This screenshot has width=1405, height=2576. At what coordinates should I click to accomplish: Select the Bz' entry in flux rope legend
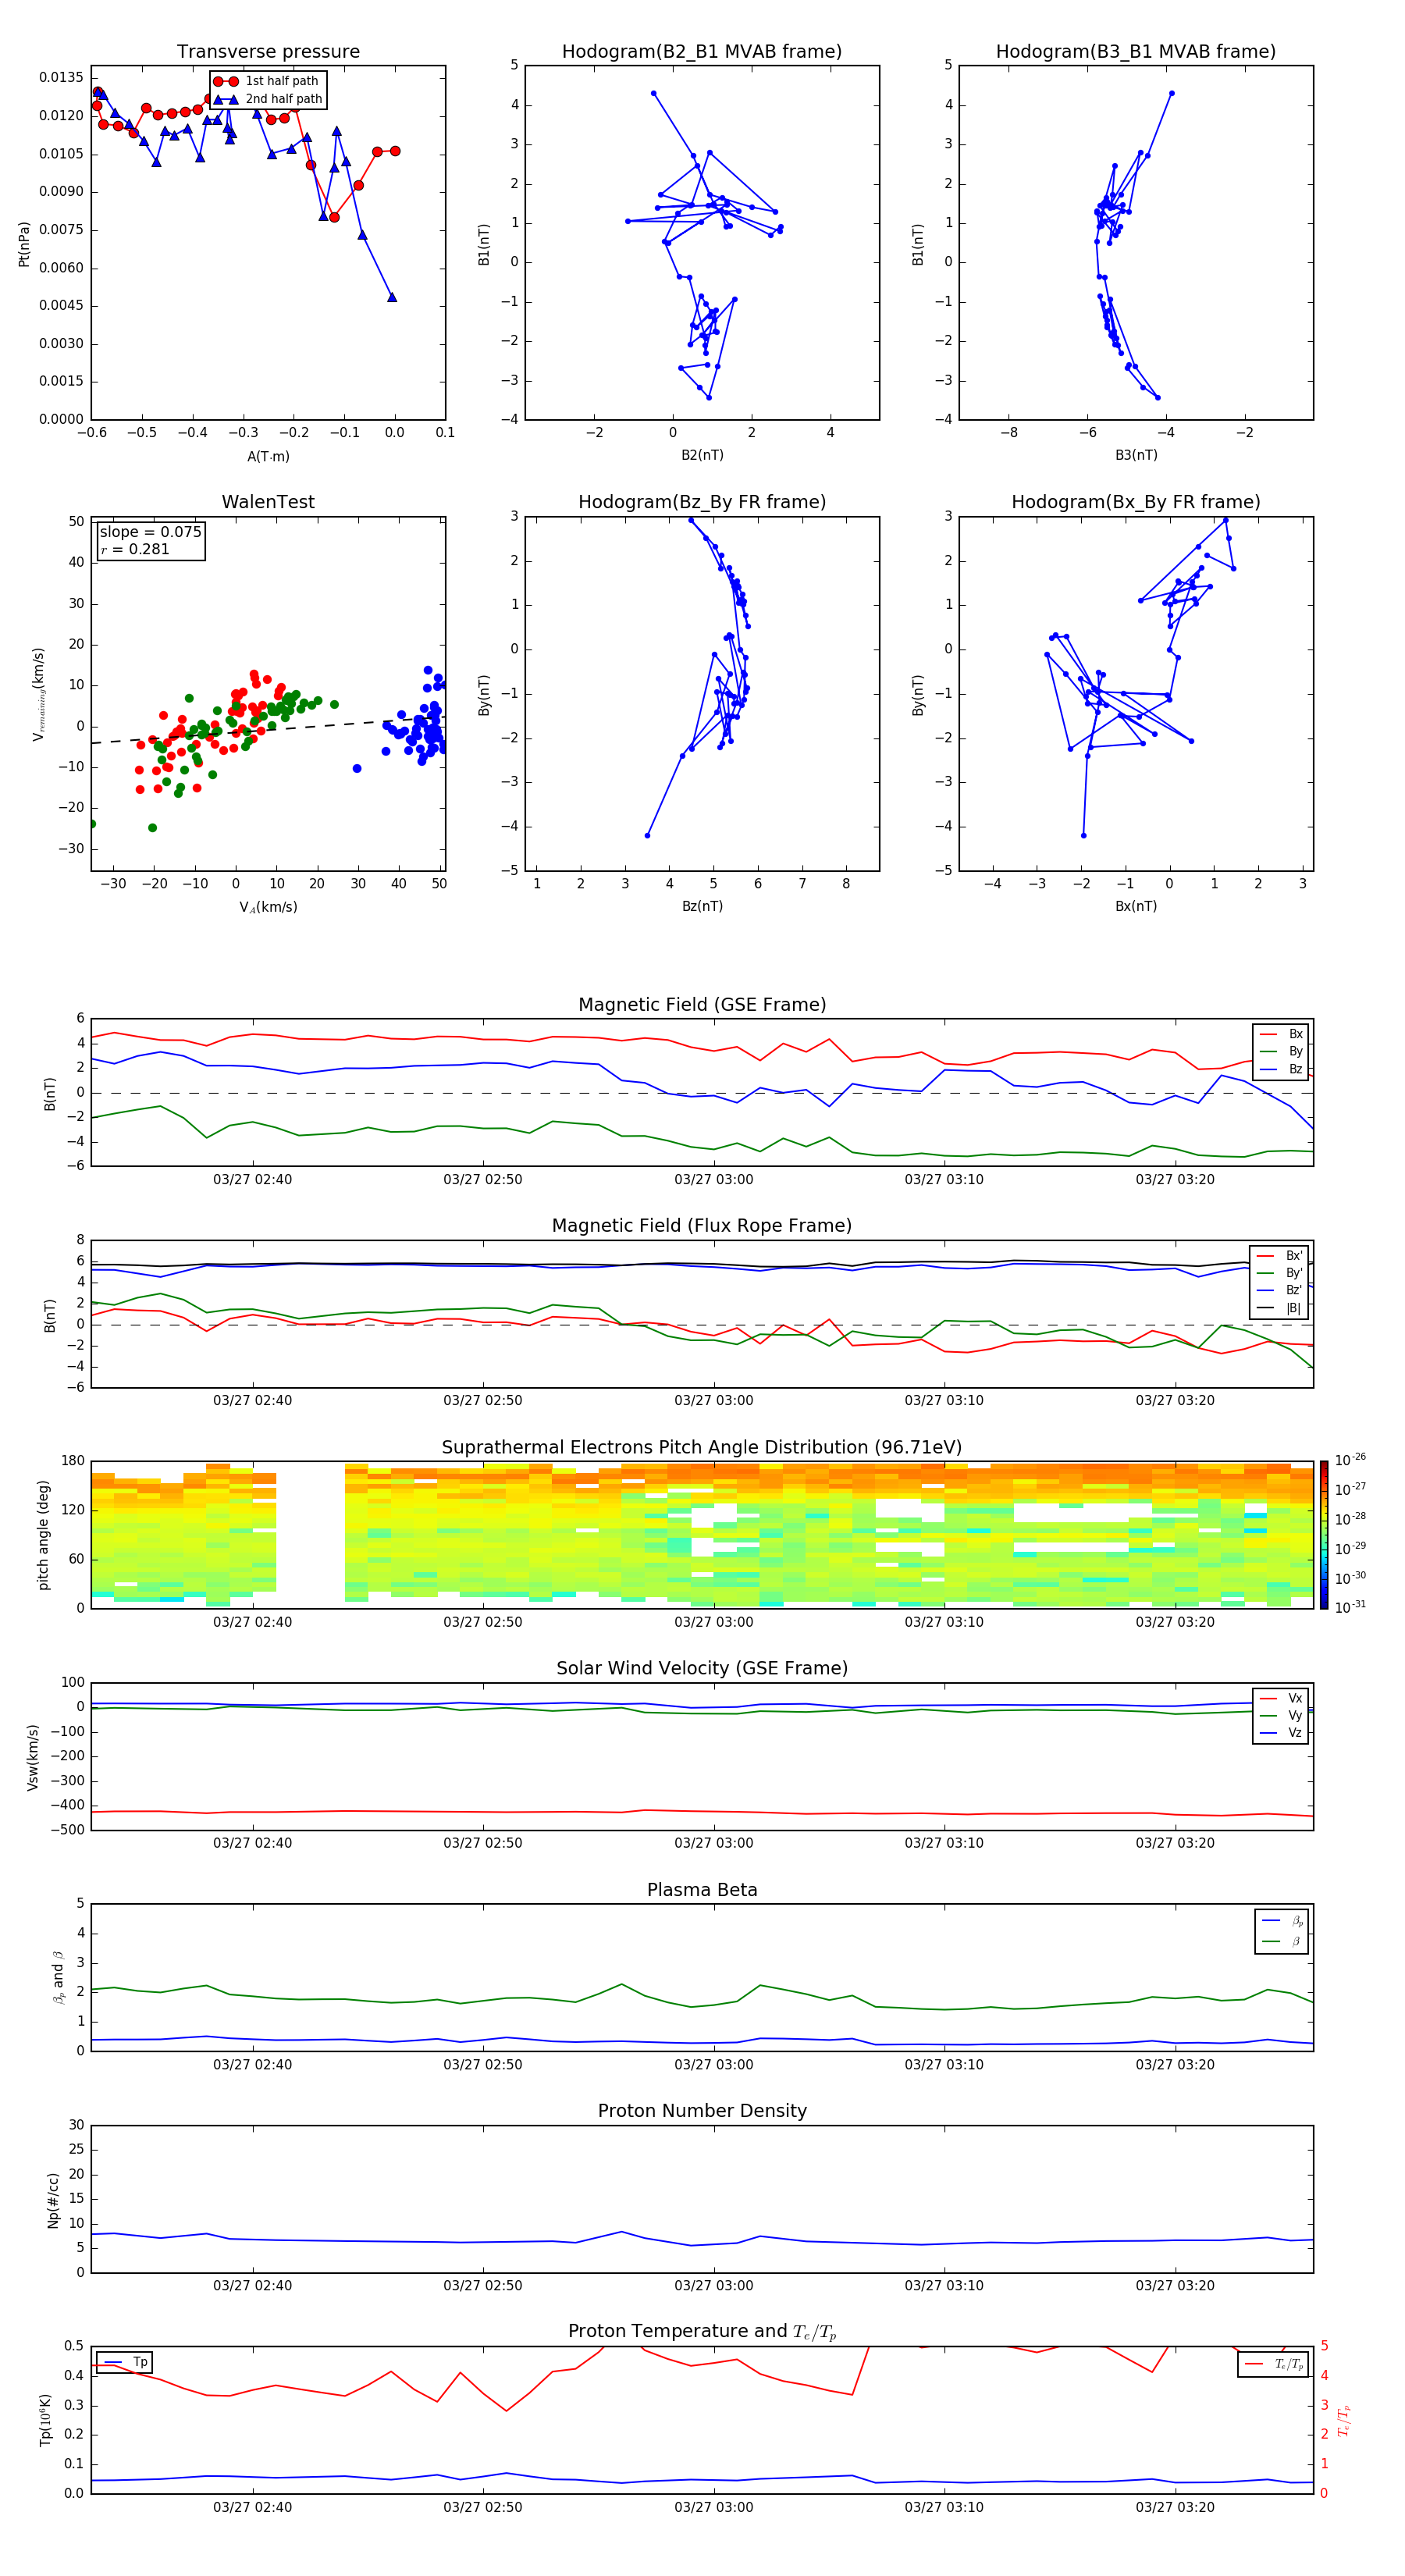click(1281, 1290)
